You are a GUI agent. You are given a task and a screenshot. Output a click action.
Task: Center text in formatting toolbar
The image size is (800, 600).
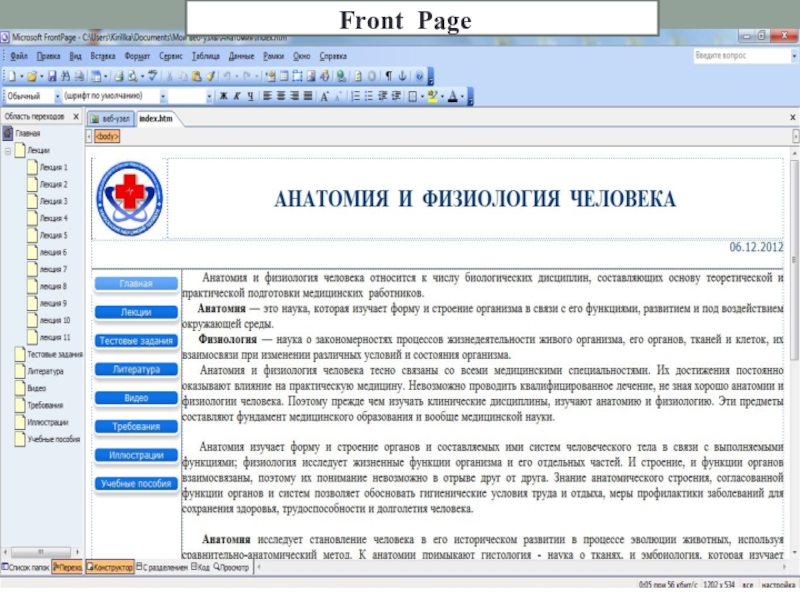(x=281, y=96)
